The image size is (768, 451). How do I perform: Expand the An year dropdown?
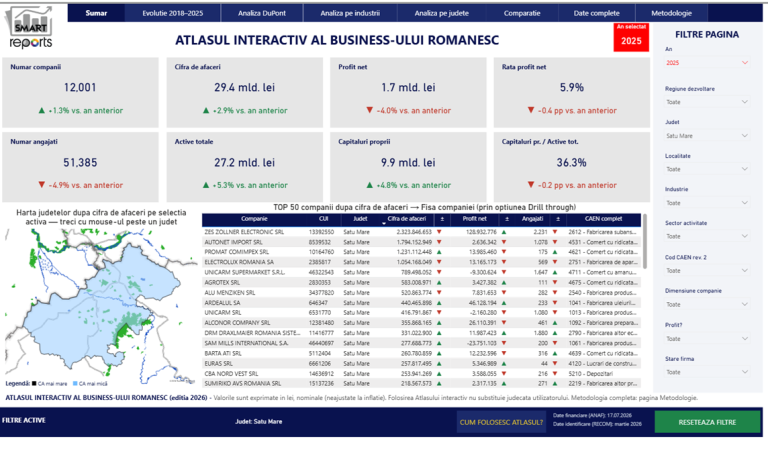(x=707, y=63)
